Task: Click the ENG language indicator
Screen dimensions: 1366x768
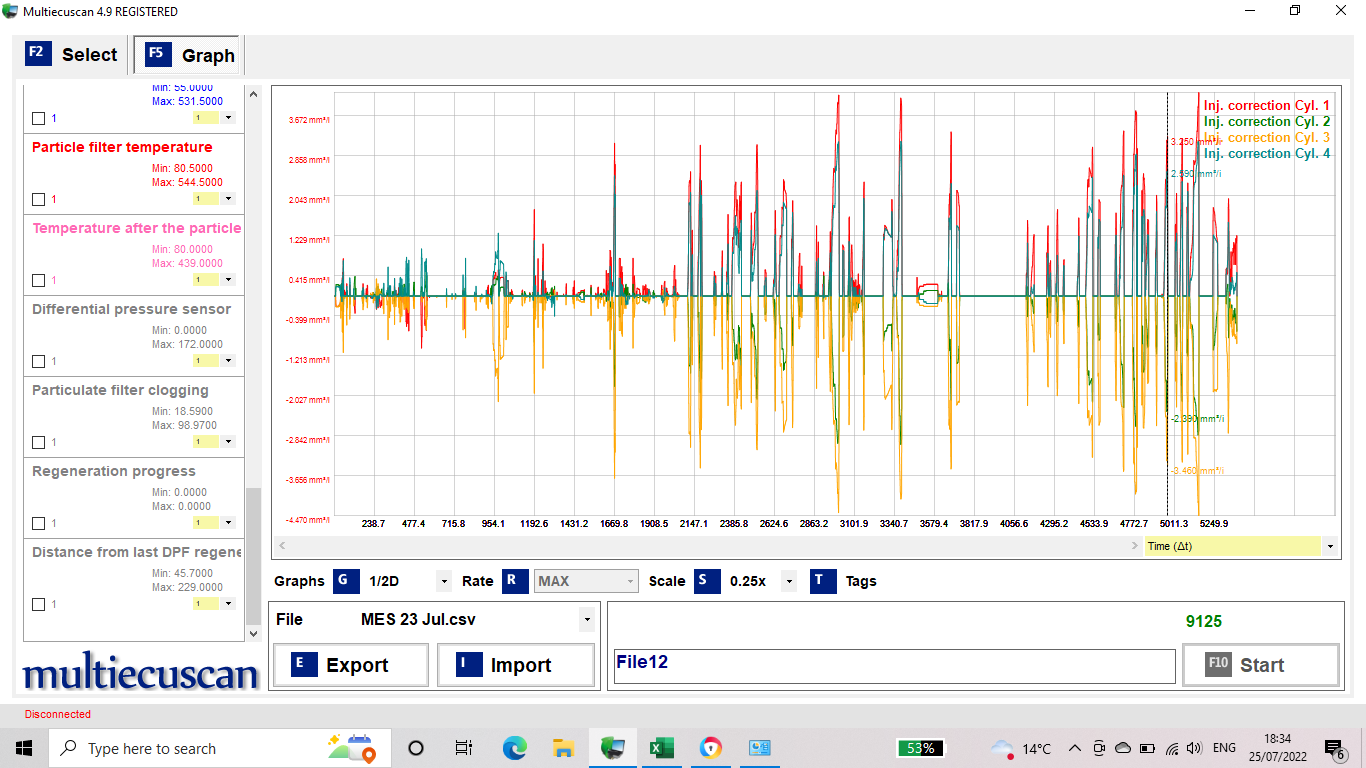Action: (x=1224, y=748)
